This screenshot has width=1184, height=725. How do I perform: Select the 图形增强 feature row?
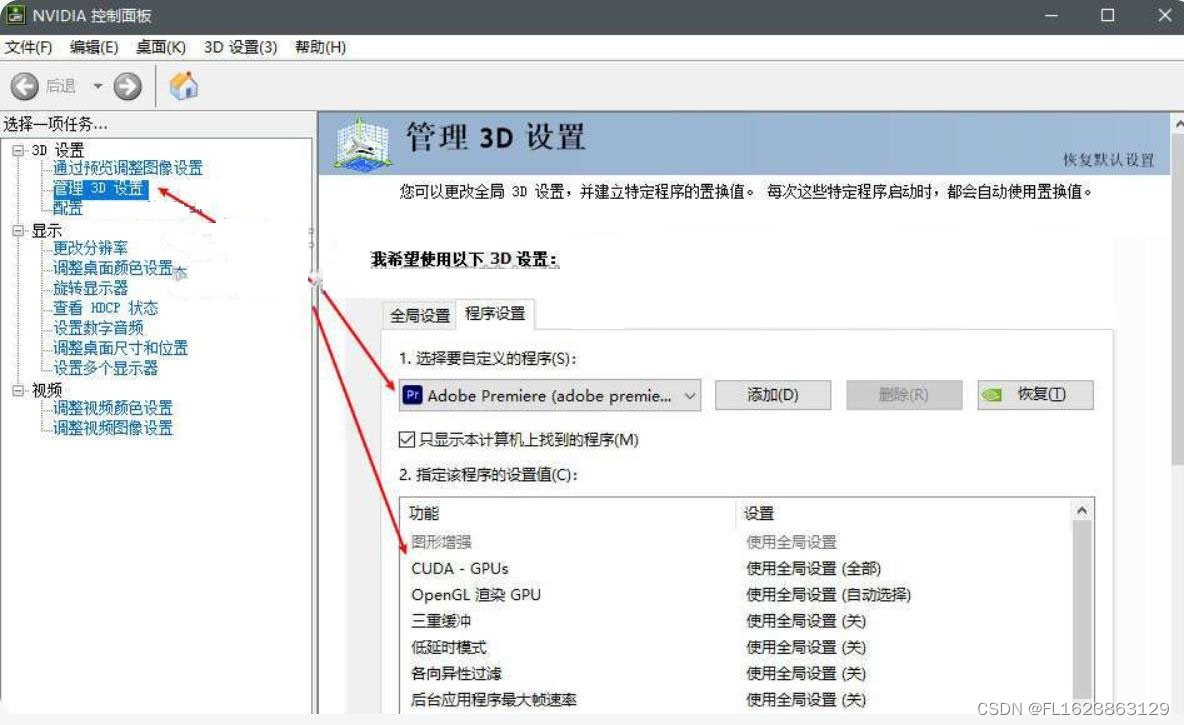click(x=736, y=542)
